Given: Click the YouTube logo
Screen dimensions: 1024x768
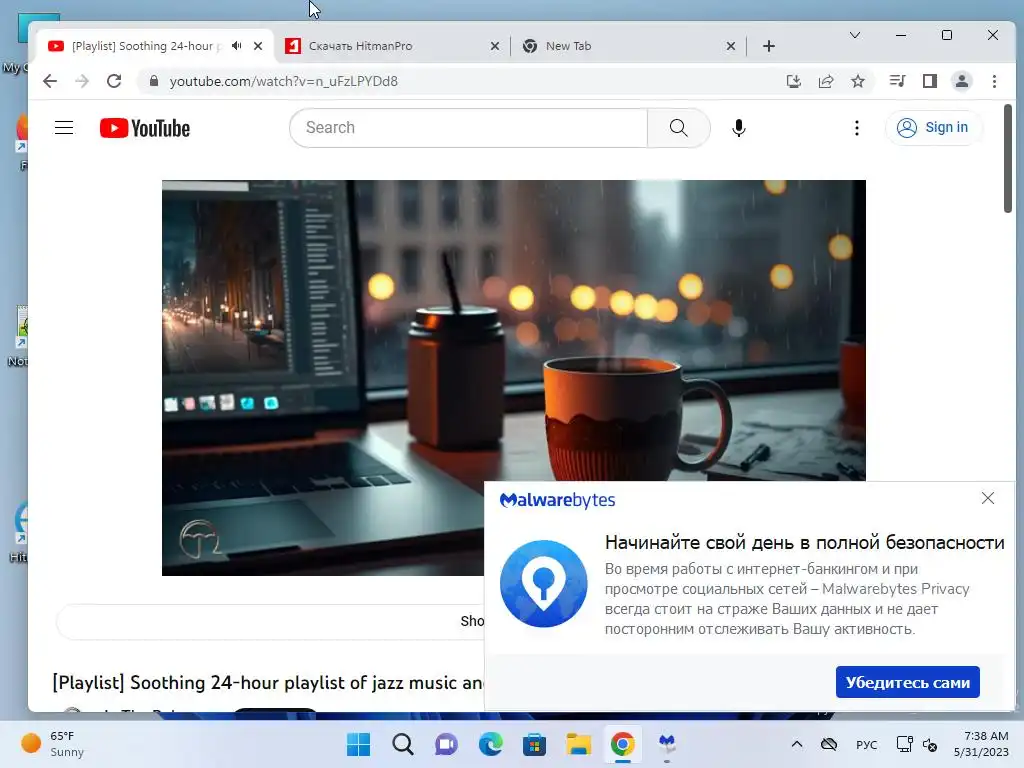Looking at the screenshot, I should coord(145,128).
